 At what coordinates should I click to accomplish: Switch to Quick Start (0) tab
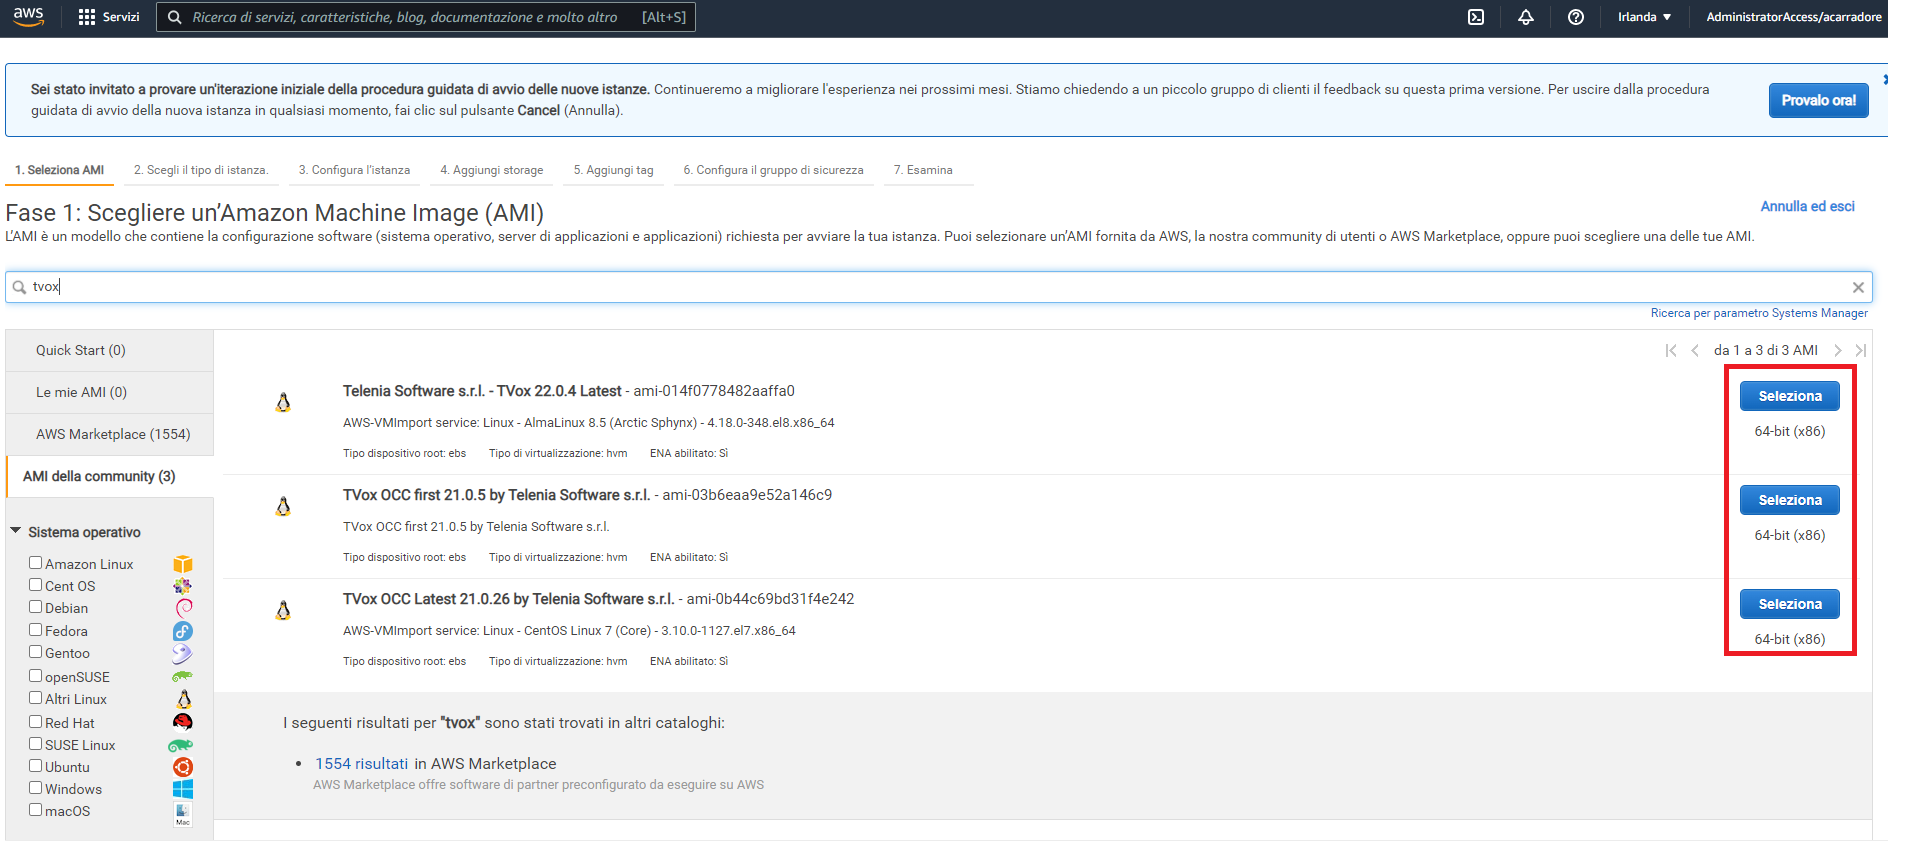coord(109,351)
